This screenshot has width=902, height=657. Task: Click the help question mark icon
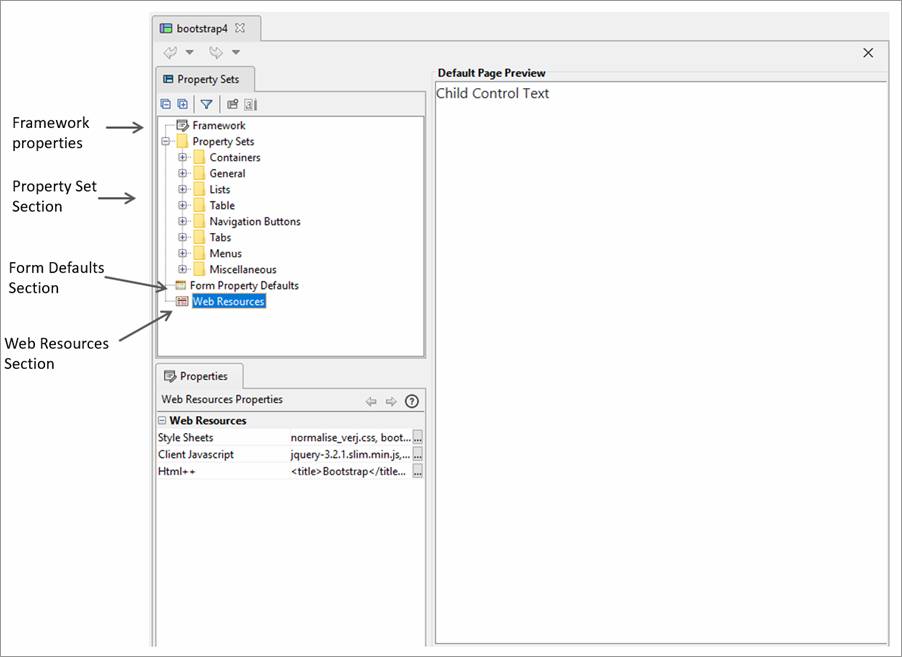point(412,401)
